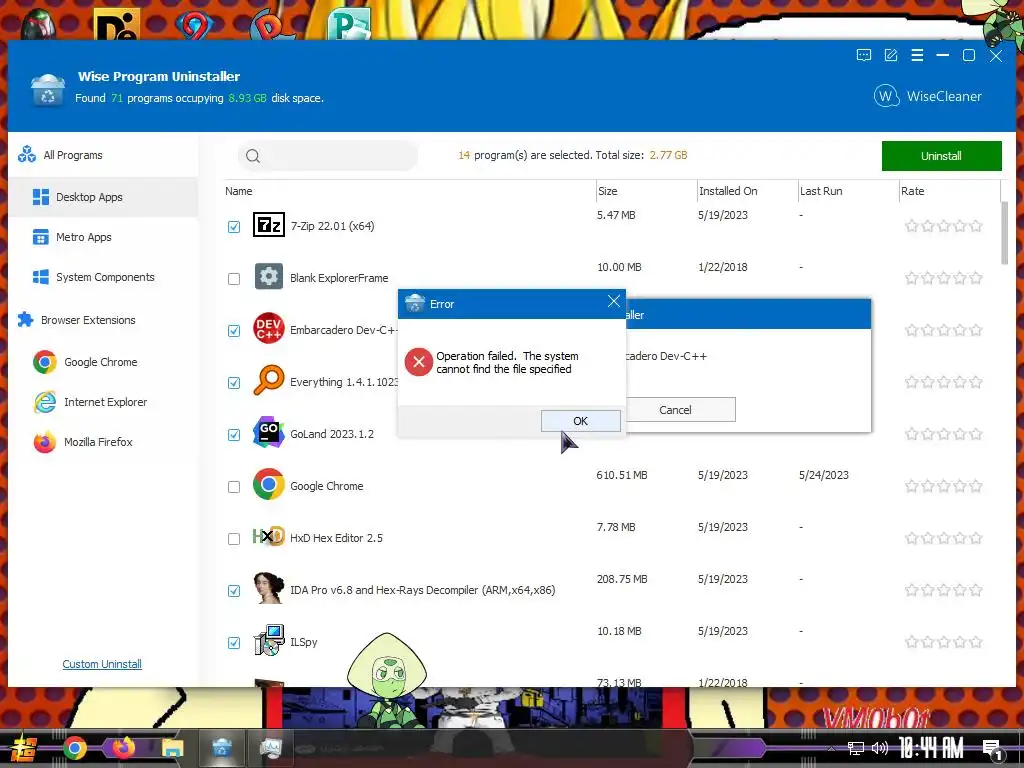Click the search magnifier icon
Screen dimensions: 1024x768
(253, 155)
